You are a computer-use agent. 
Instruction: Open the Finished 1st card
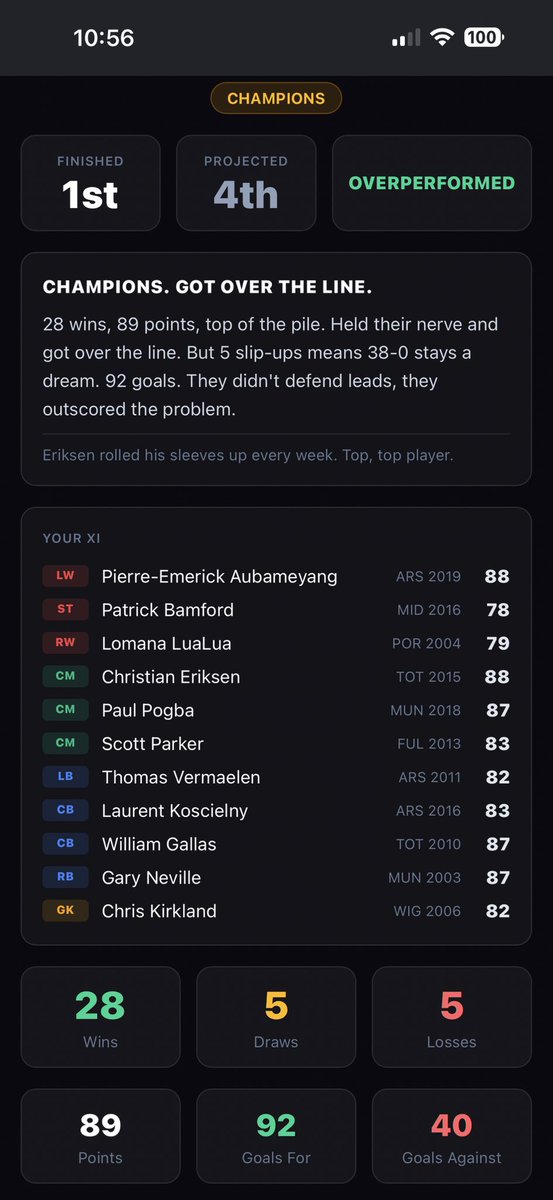pos(91,183)
